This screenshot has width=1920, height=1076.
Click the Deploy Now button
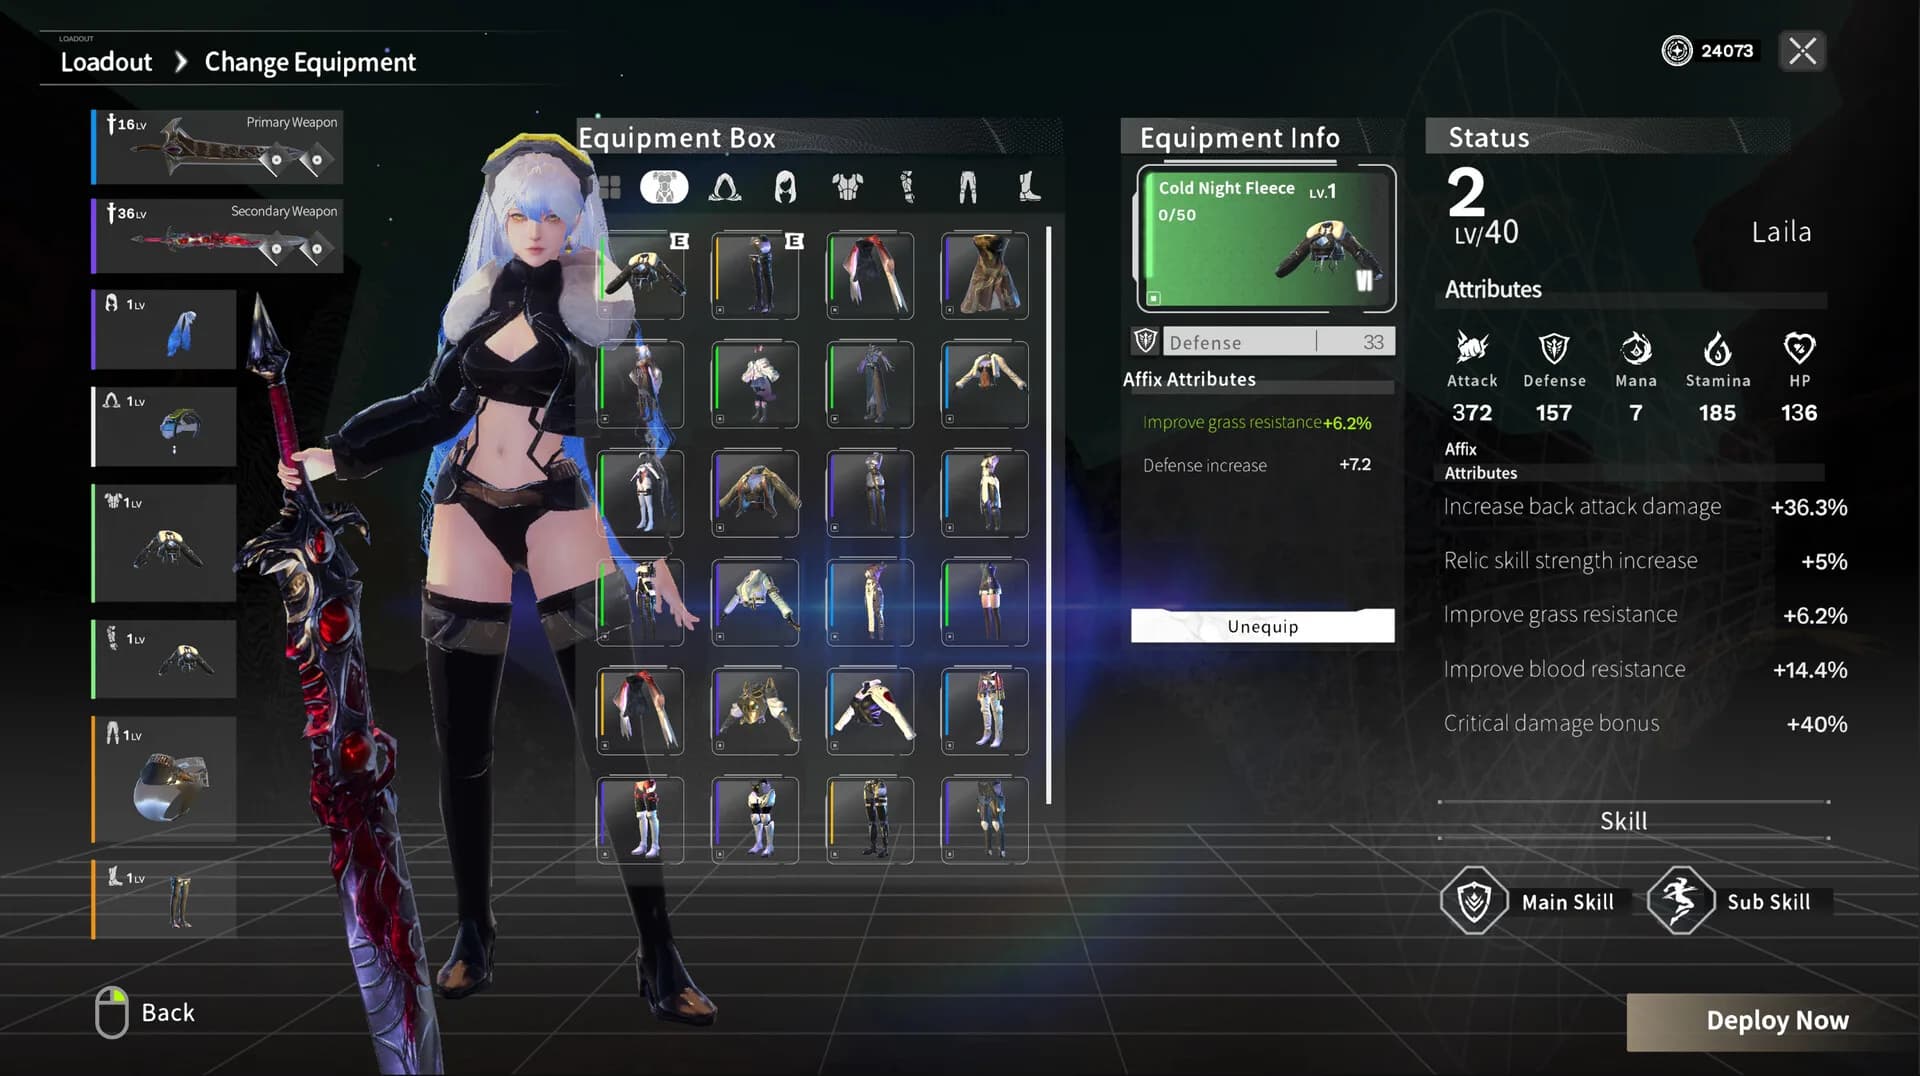click(1773, 1021)
